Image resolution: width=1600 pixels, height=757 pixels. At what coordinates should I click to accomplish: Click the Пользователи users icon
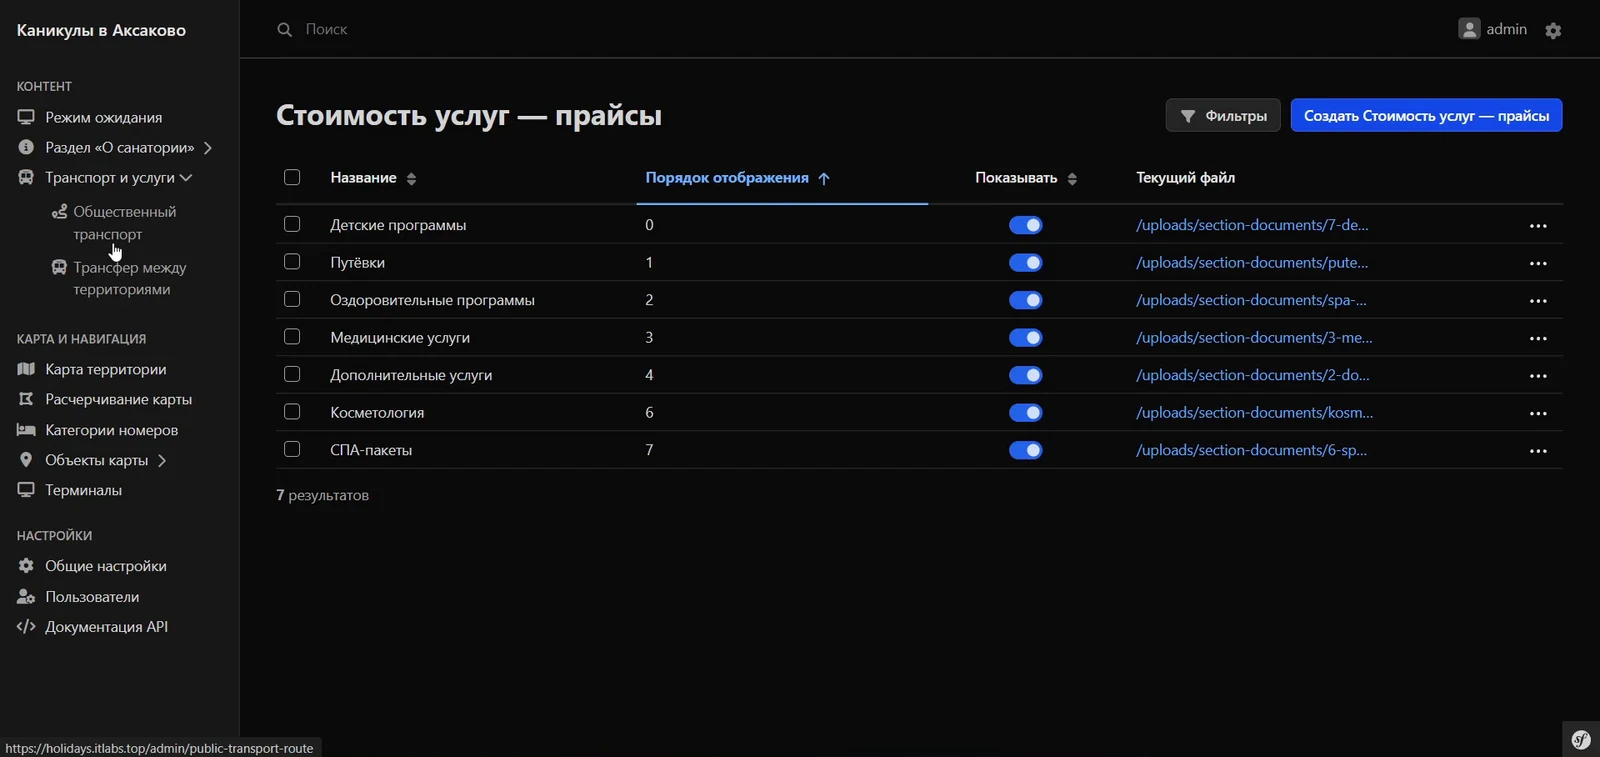(x=26, y=597)
